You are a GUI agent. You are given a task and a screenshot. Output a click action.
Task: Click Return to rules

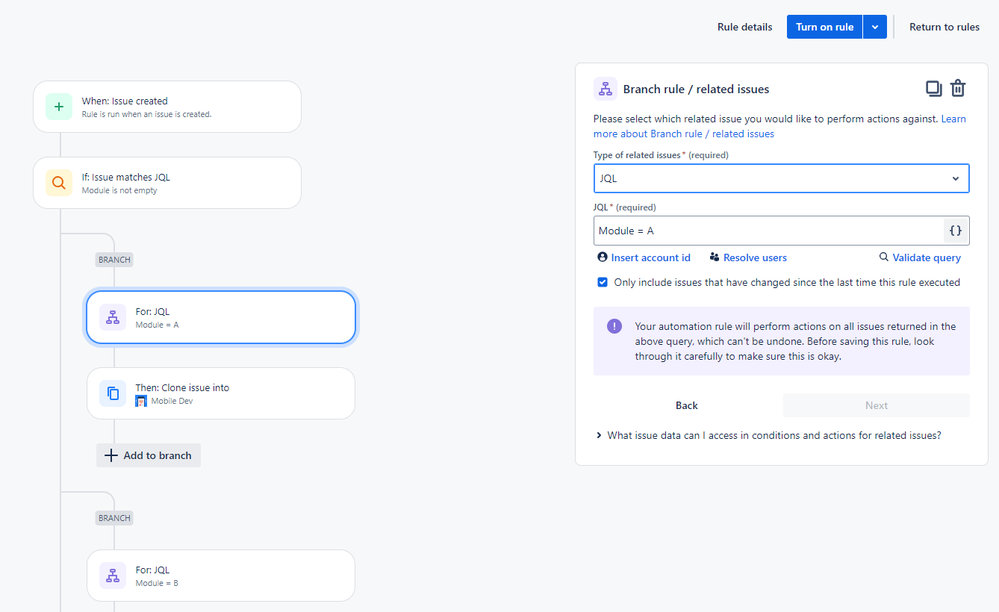point(944,27)
